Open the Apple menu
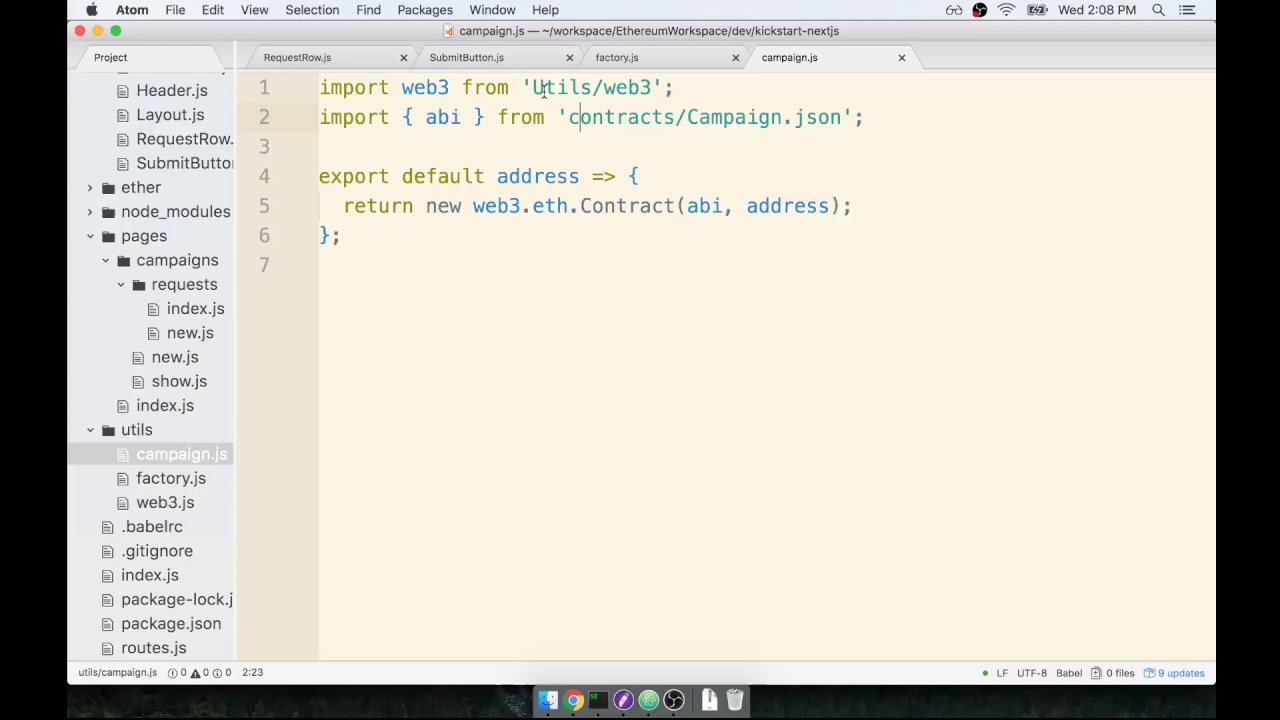Image resolution: width=1280 pixels, height=720 pixels. point(92,10)
